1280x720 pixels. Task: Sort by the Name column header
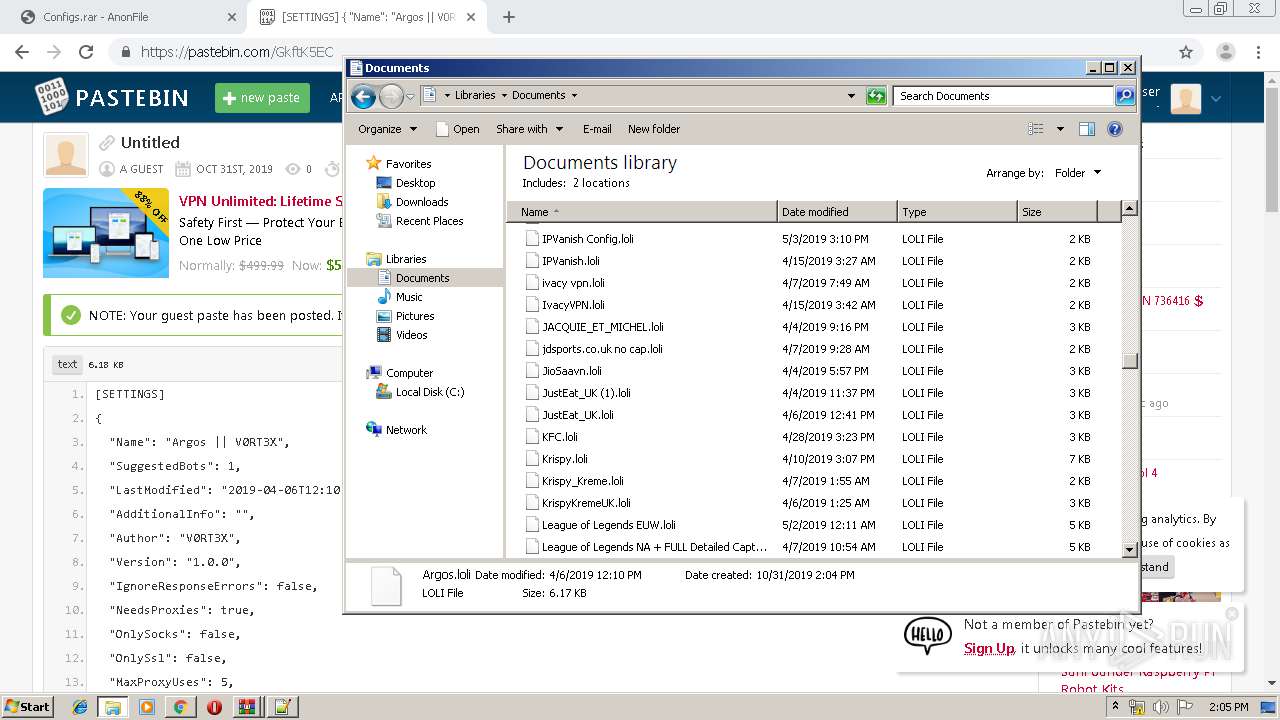(642, 212)
